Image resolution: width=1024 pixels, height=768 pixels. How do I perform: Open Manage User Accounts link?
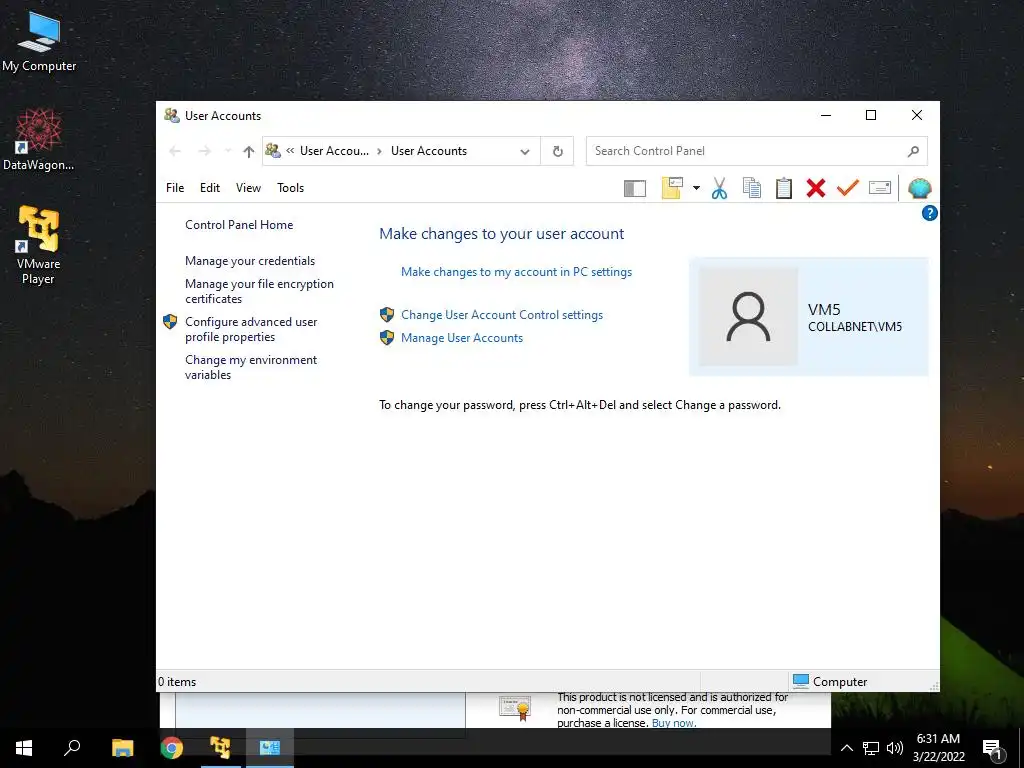[462, 338]
